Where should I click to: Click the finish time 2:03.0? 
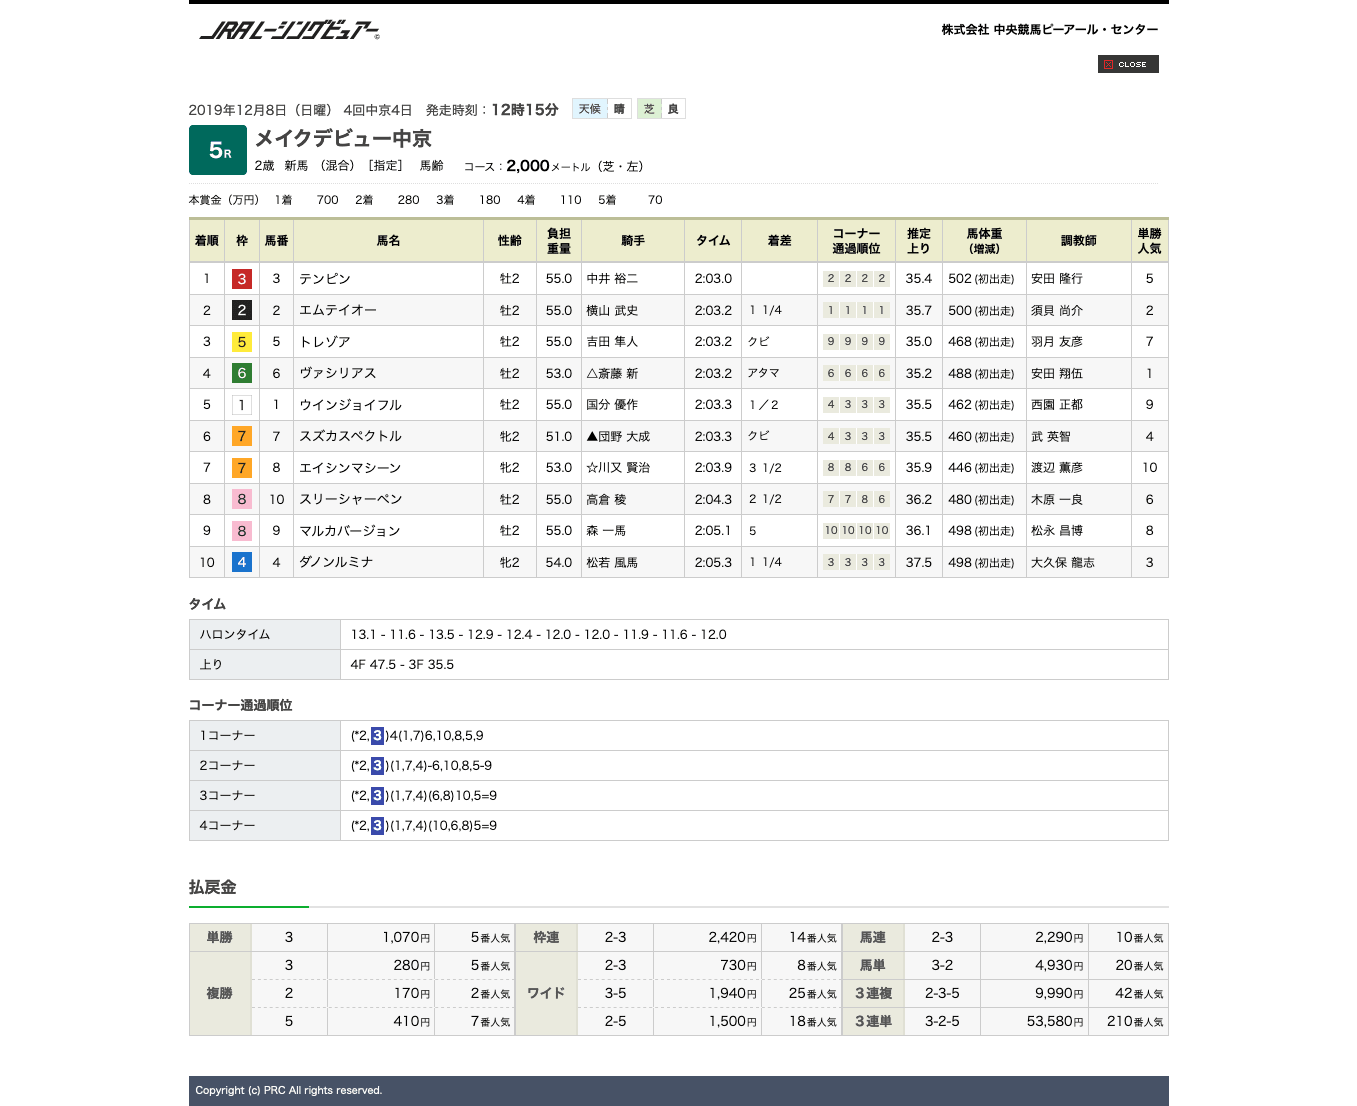point(713,279)
